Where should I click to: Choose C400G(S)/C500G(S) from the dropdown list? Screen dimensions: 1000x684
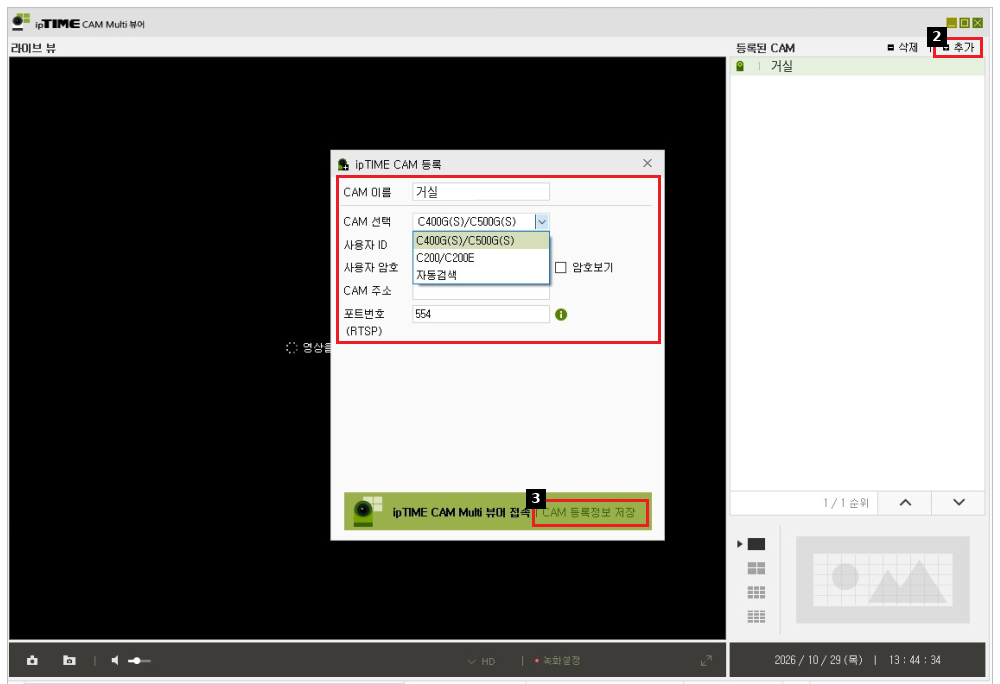[x=481, y=240]
